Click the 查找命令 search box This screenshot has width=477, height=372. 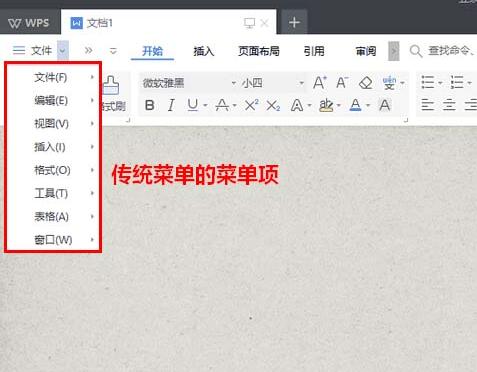coord(443,51)
